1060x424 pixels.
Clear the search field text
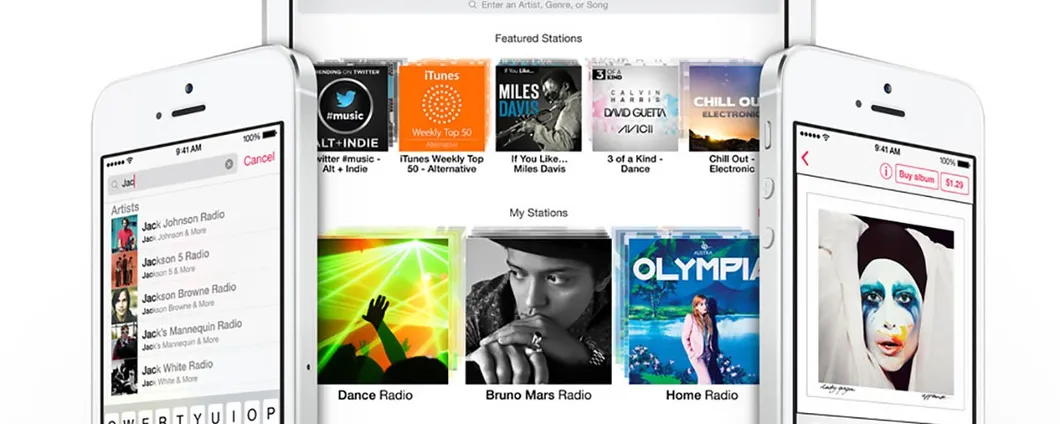coord(229,164)
